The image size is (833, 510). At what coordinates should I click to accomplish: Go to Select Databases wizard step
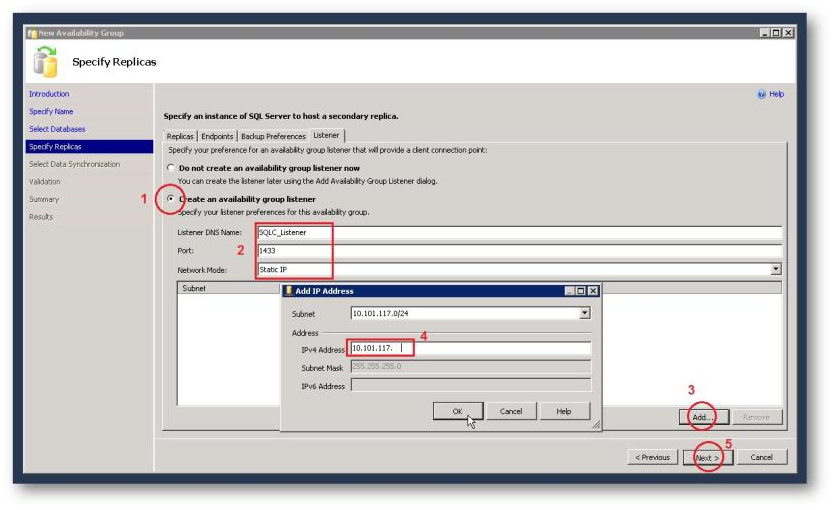pyautogui.click(x=57, y=129)
